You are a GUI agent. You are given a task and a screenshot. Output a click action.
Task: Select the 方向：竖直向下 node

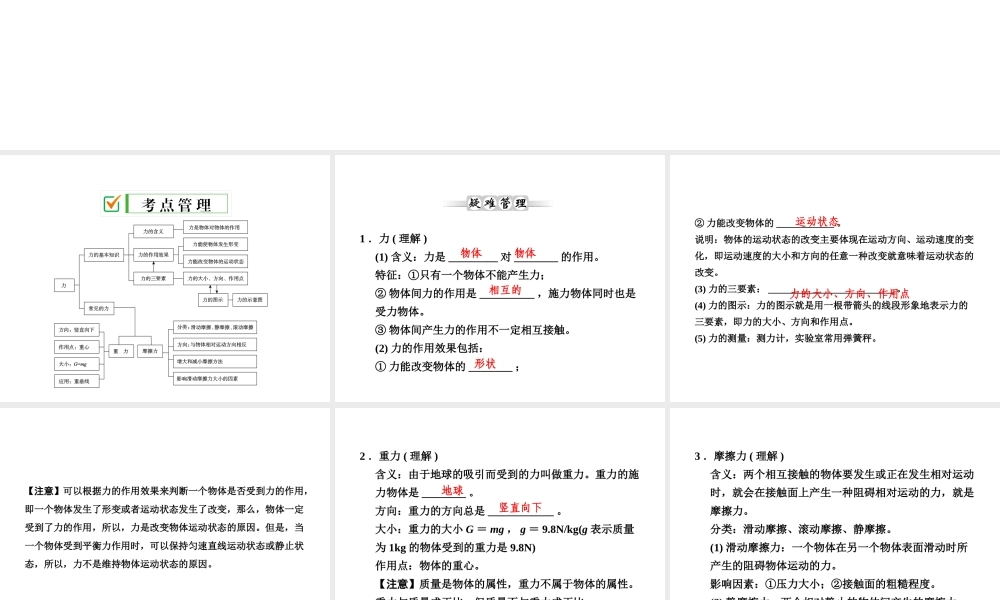pos(77,330)
